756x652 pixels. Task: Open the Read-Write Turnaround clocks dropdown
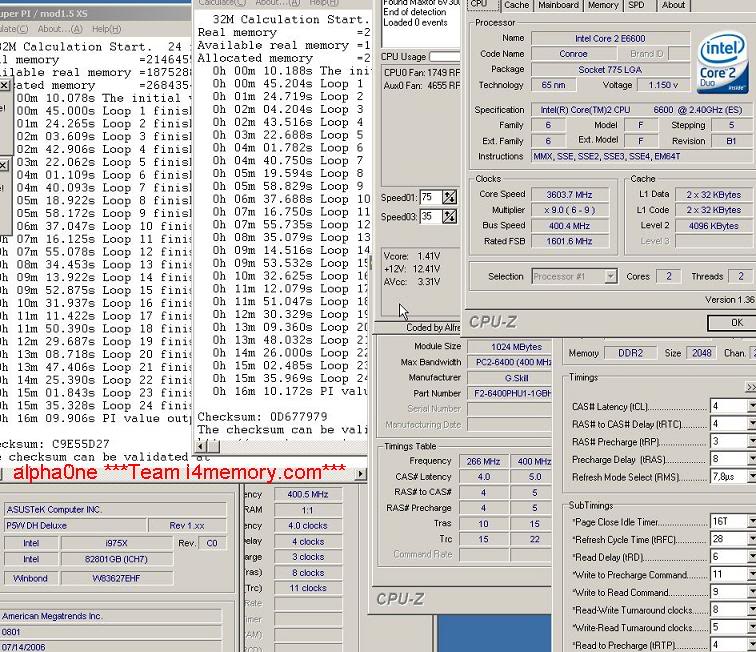(x=751, y=610)
